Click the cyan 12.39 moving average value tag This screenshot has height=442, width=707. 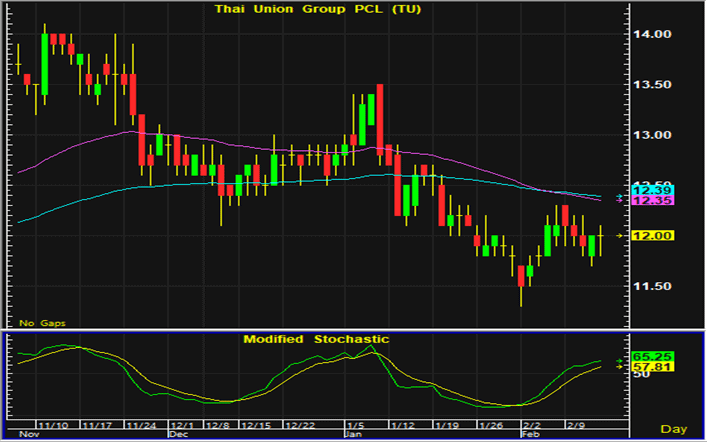(653, 190)
